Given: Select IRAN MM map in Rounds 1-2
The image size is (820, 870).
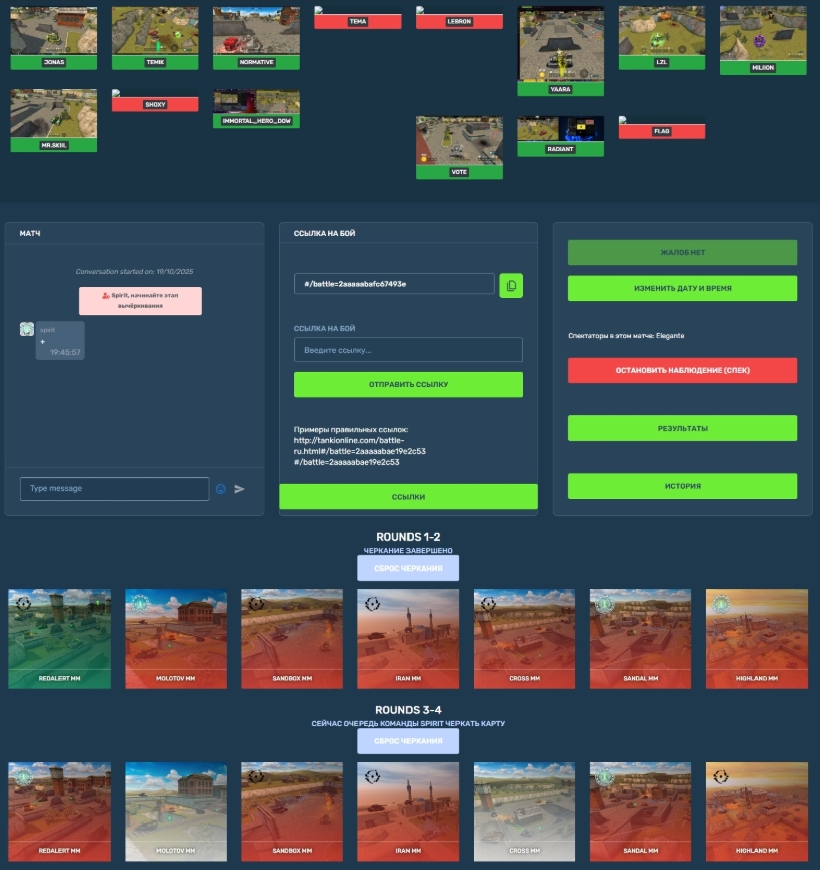Looking at the screenshot, I should click(408, 639).
